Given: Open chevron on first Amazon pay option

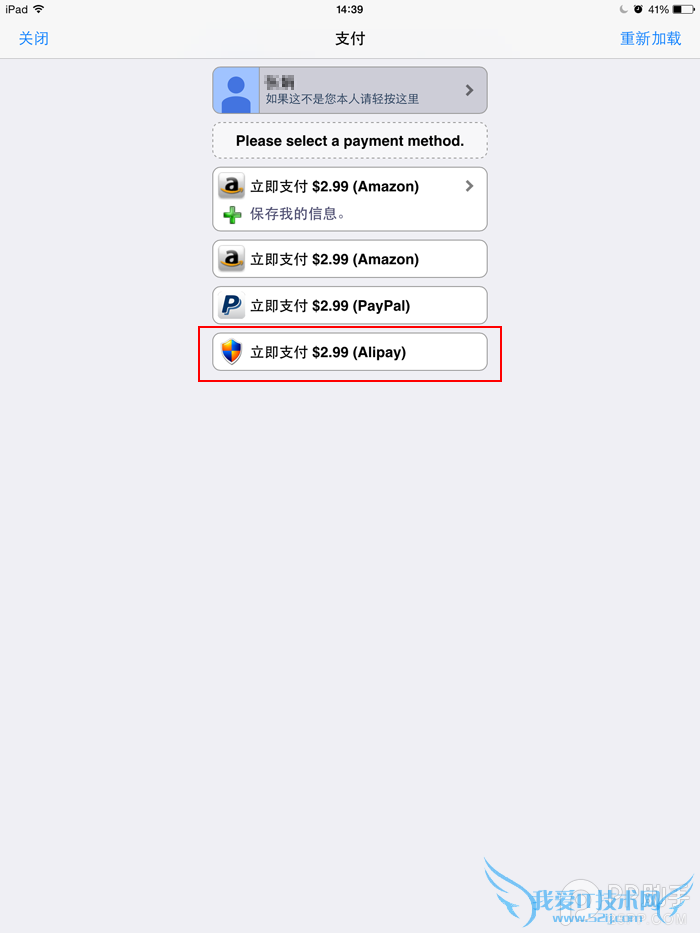Looking at the screenshot, I should pyautogui.click(x=469, y=186).
